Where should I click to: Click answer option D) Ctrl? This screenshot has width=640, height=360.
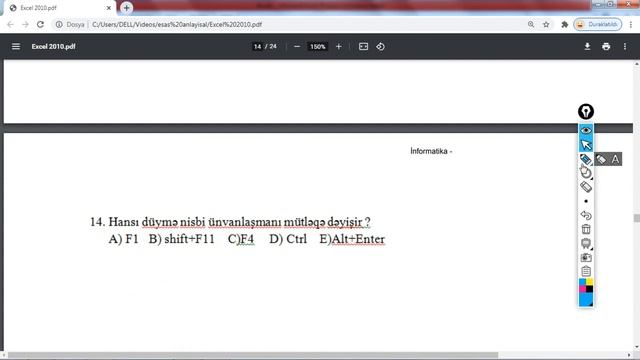click(x=288, y=239)
